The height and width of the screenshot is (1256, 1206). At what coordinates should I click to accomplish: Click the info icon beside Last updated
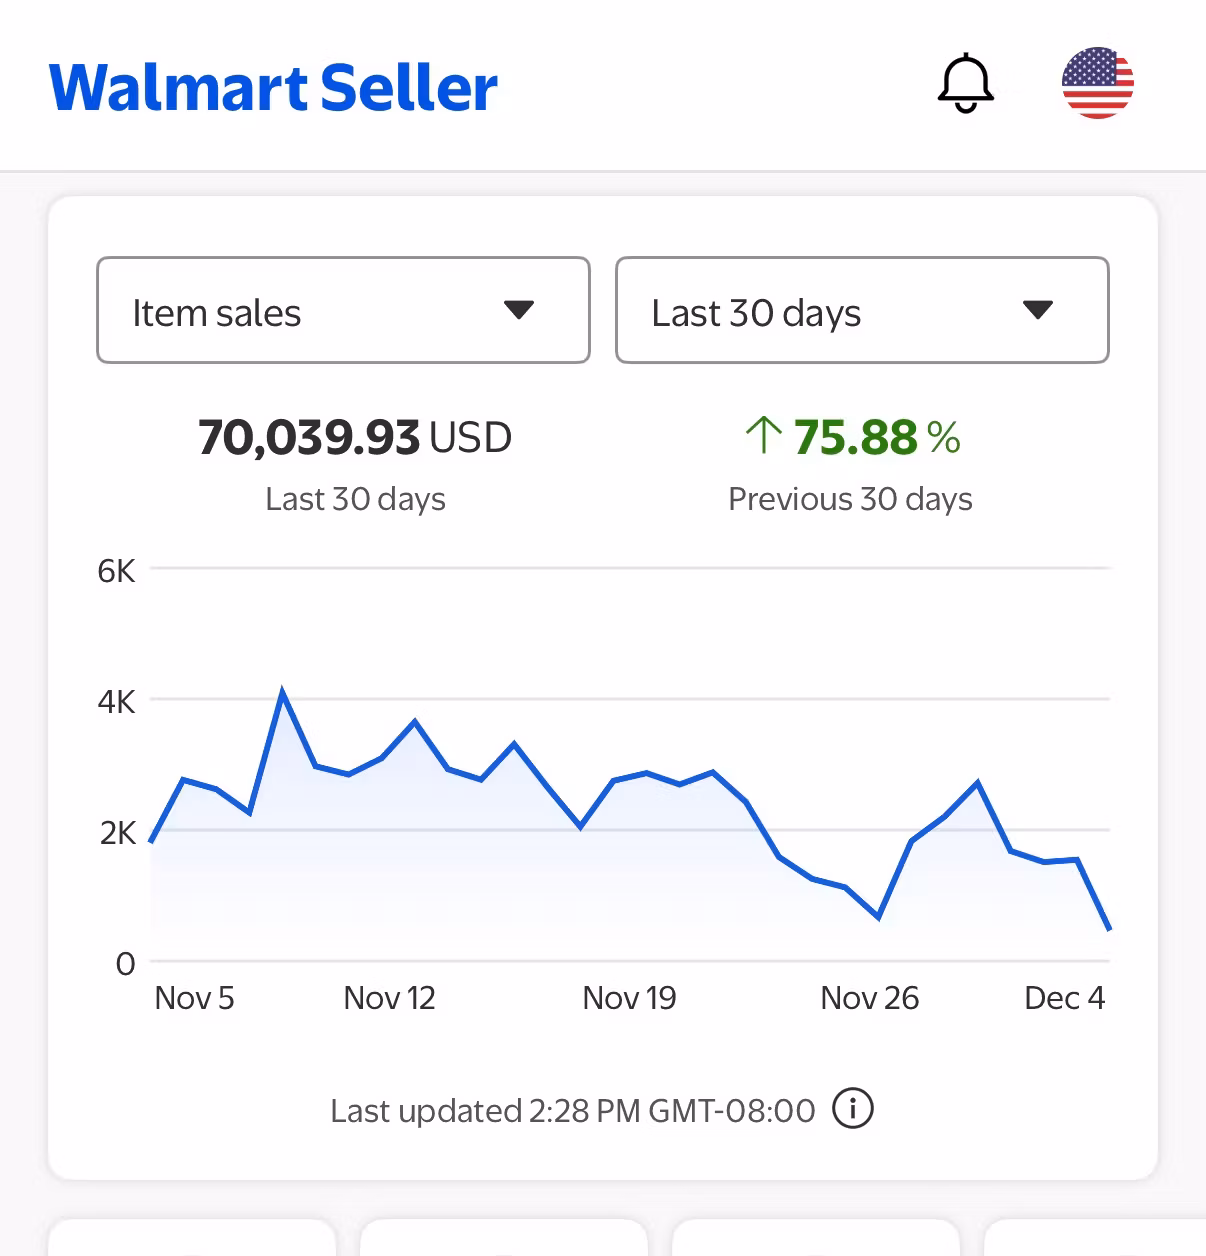pos(853,1109)
